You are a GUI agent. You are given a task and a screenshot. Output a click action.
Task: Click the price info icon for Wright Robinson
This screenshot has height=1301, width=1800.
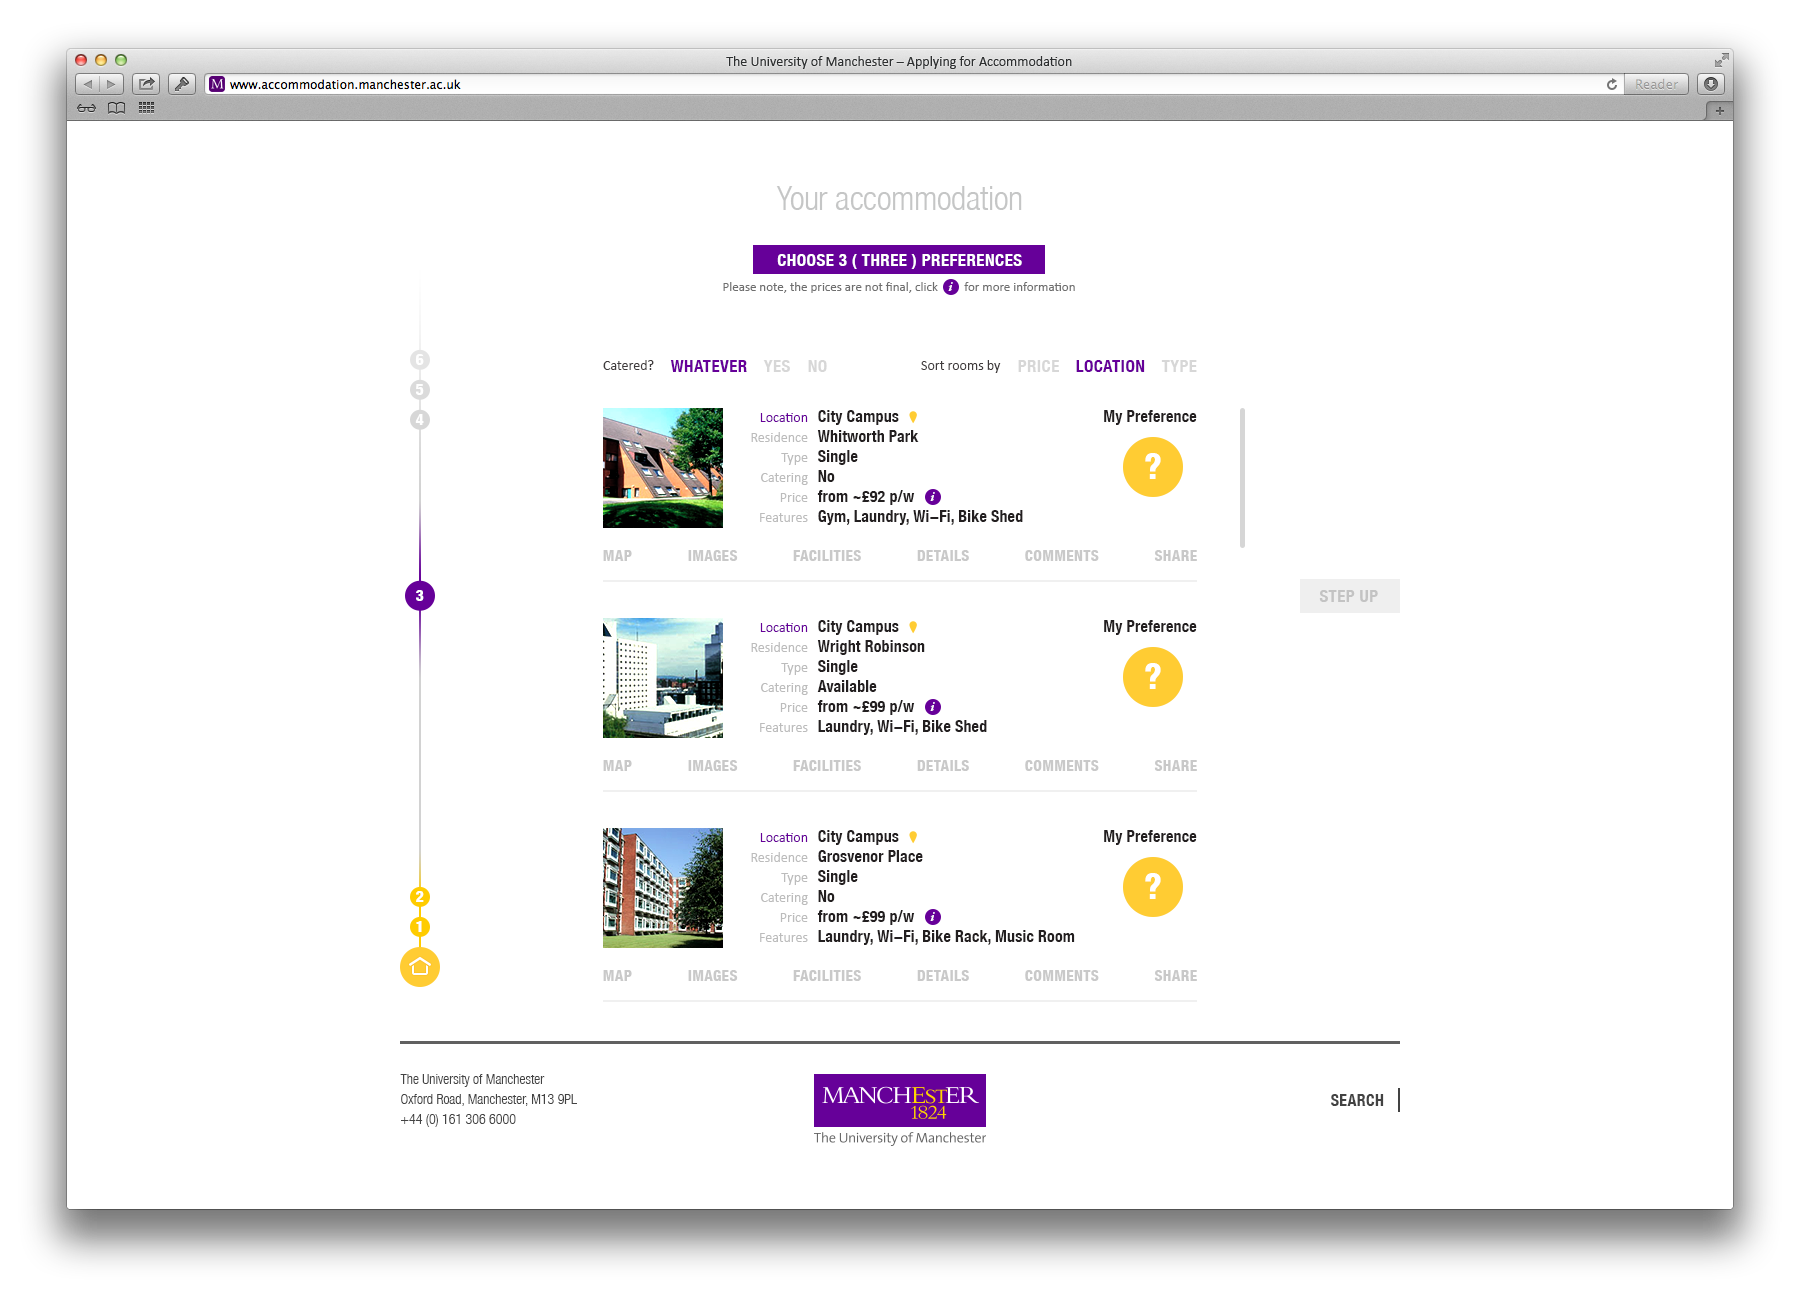[x=933, y=707]
